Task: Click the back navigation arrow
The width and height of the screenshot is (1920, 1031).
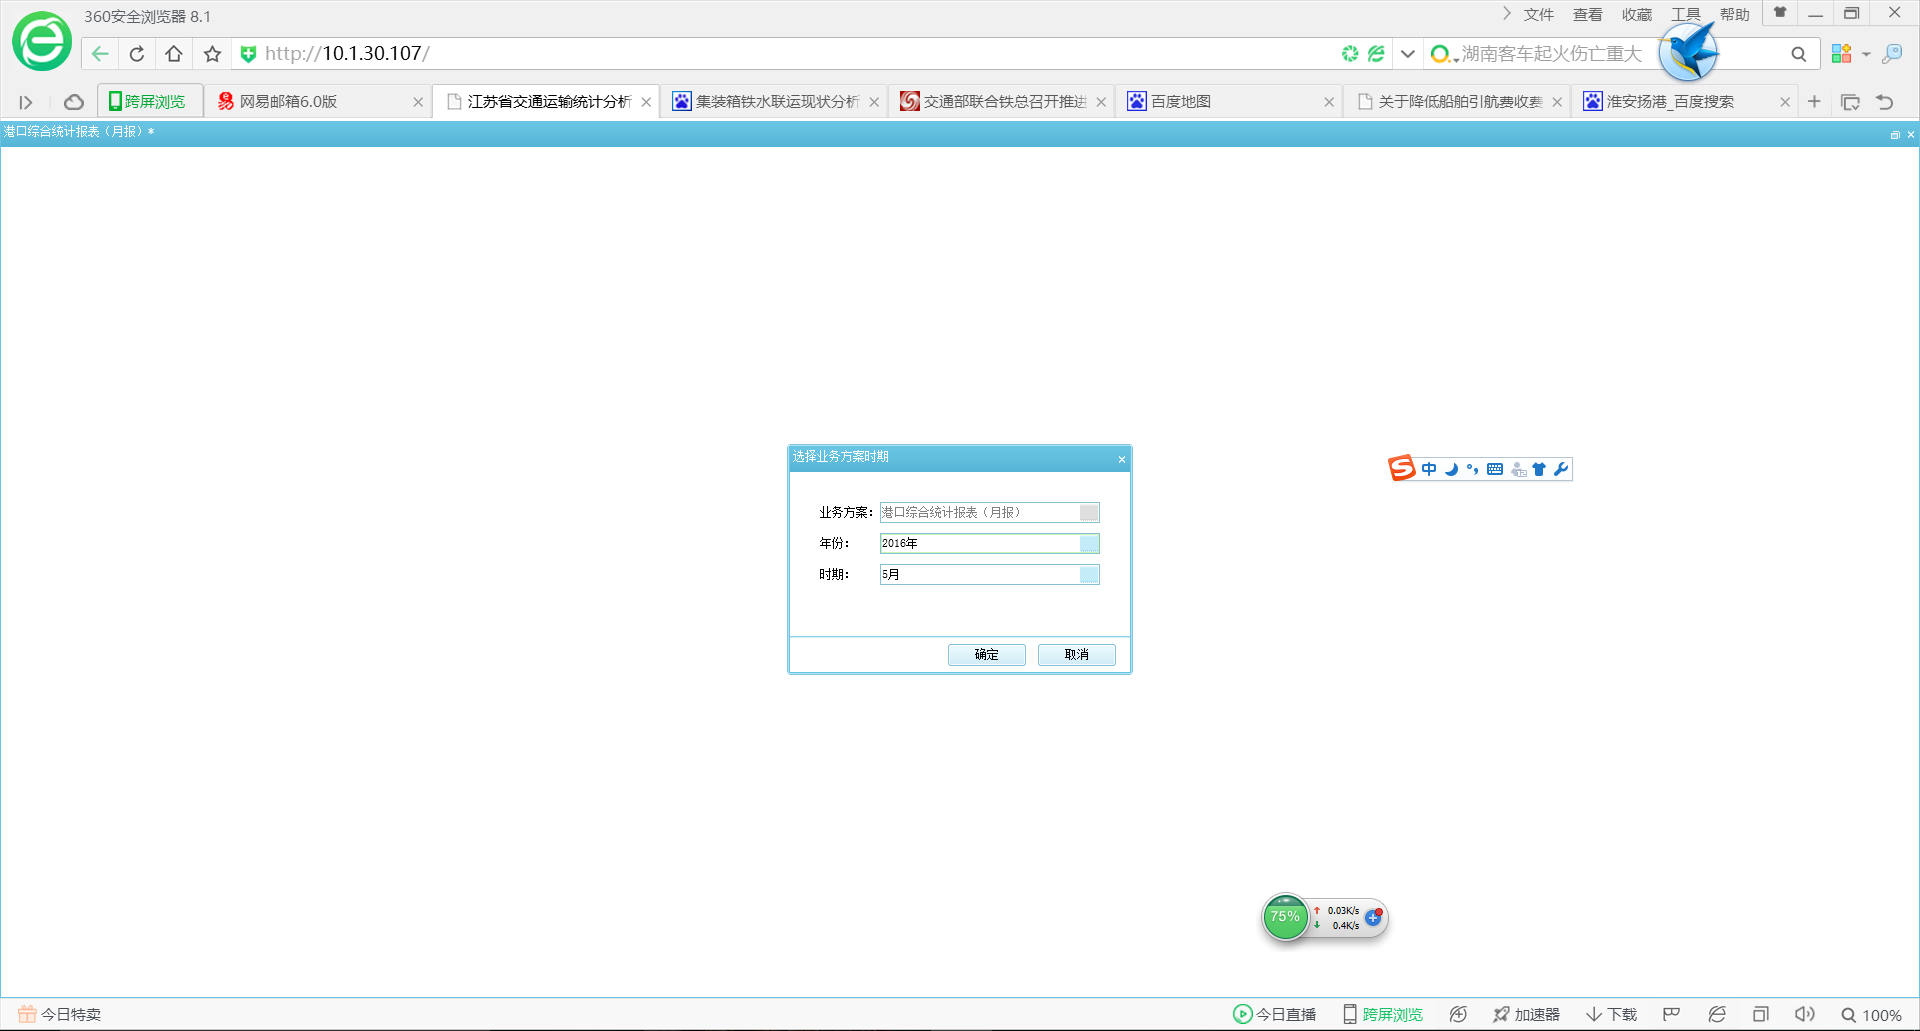Action: coord(100,54)
